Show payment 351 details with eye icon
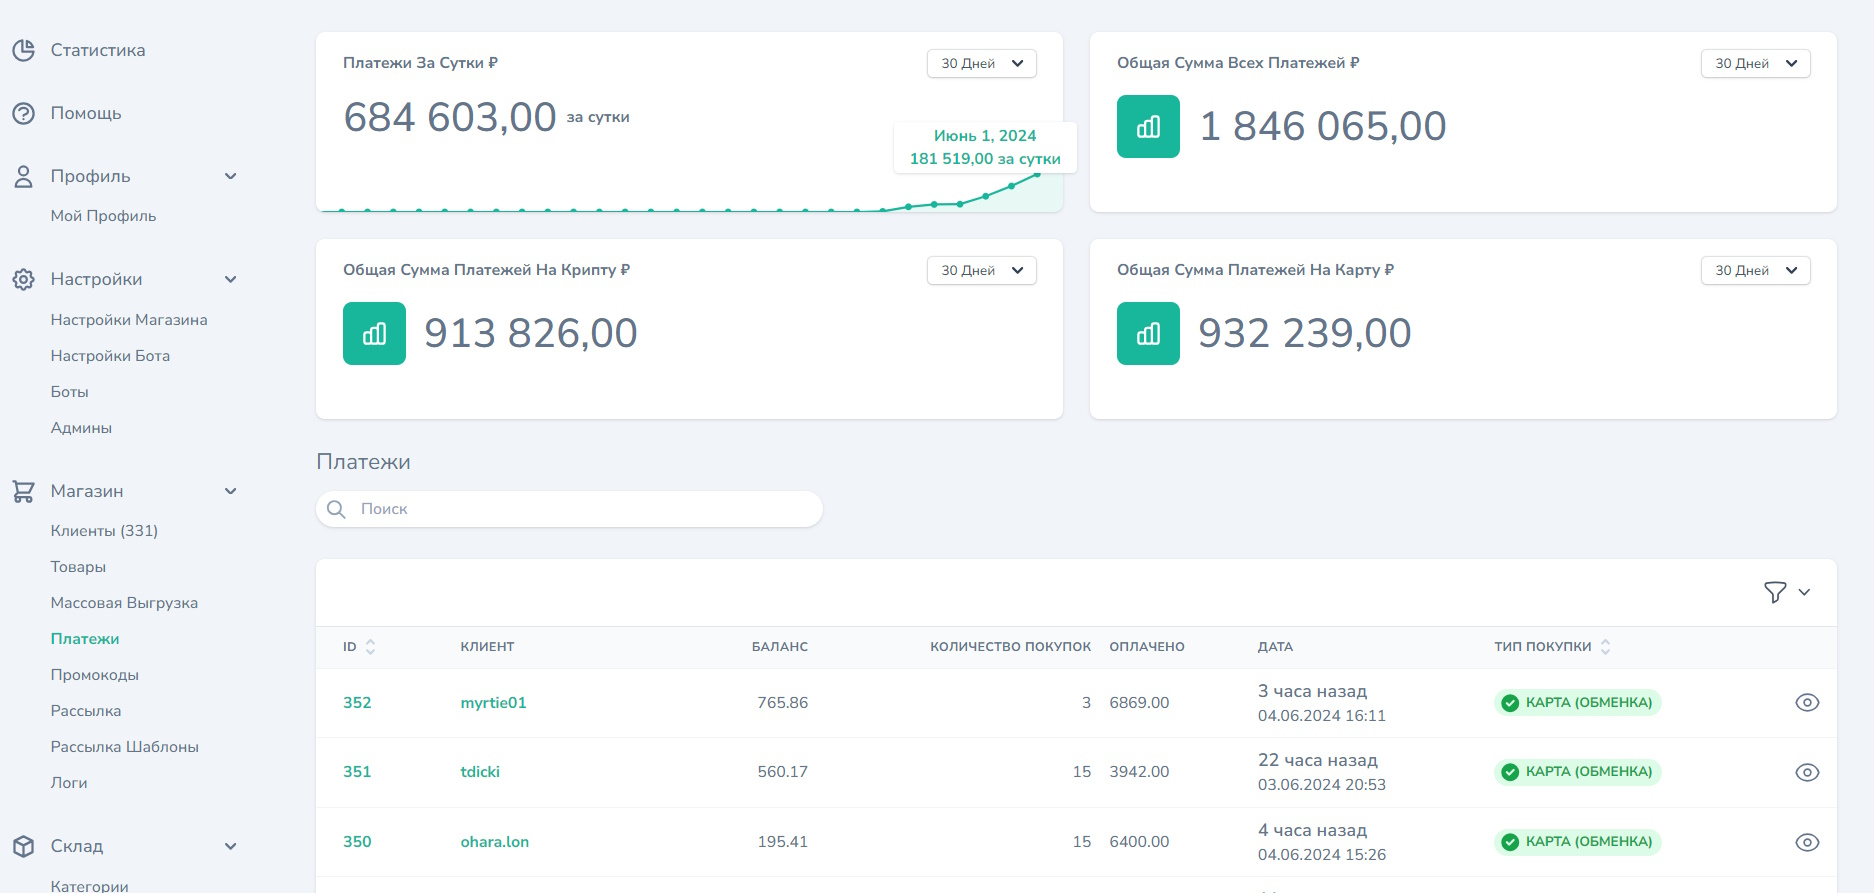The height and width of the screenshot is (893, 1874). [x=1807, y=772]
